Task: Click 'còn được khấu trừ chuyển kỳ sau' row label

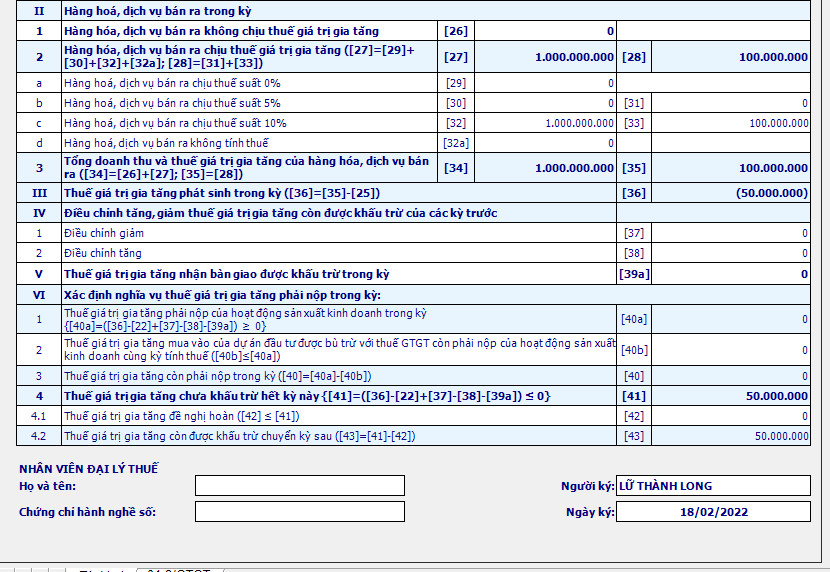Action: click(240, 437)
